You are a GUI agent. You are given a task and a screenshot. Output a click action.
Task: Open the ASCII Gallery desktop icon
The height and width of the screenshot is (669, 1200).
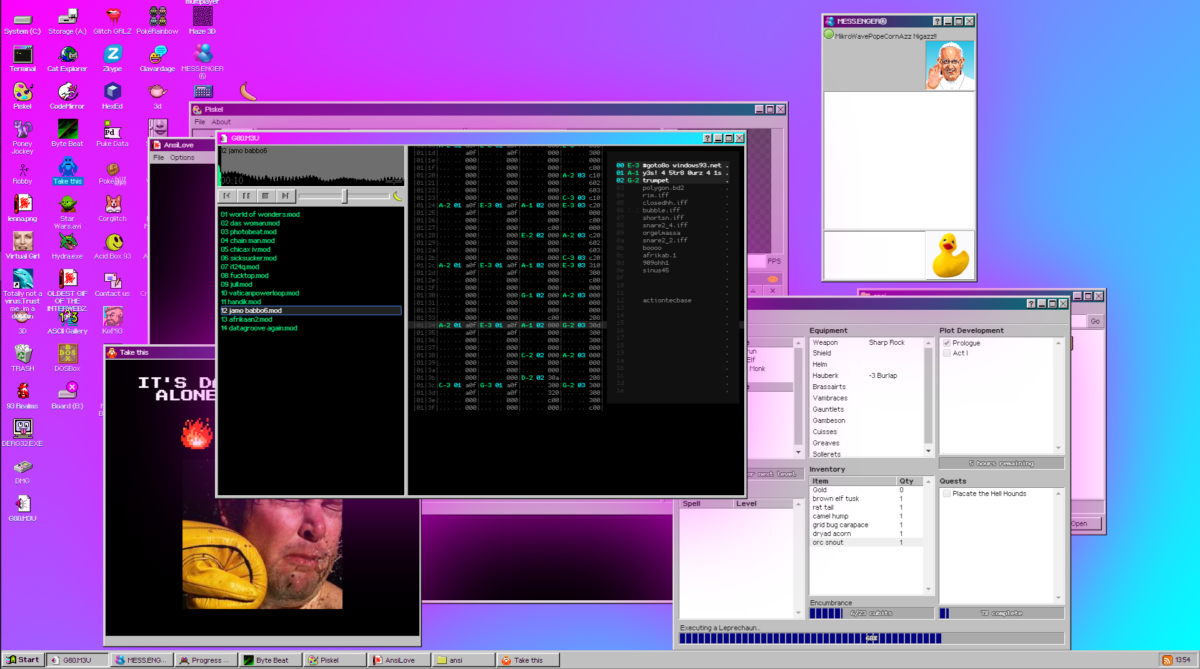point(67,320)
